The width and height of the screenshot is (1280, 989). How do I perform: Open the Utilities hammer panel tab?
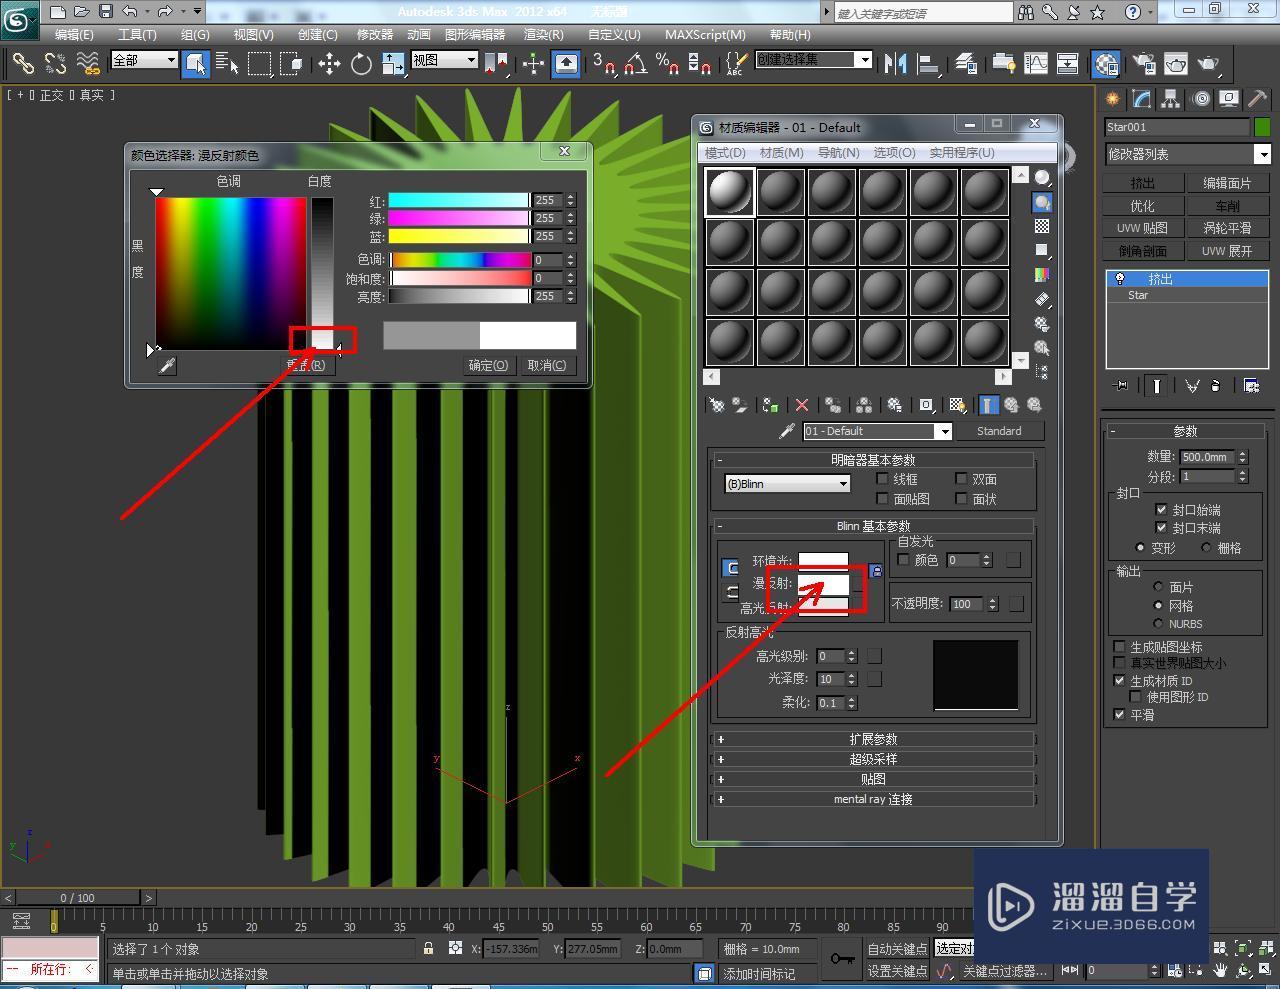1258,99
